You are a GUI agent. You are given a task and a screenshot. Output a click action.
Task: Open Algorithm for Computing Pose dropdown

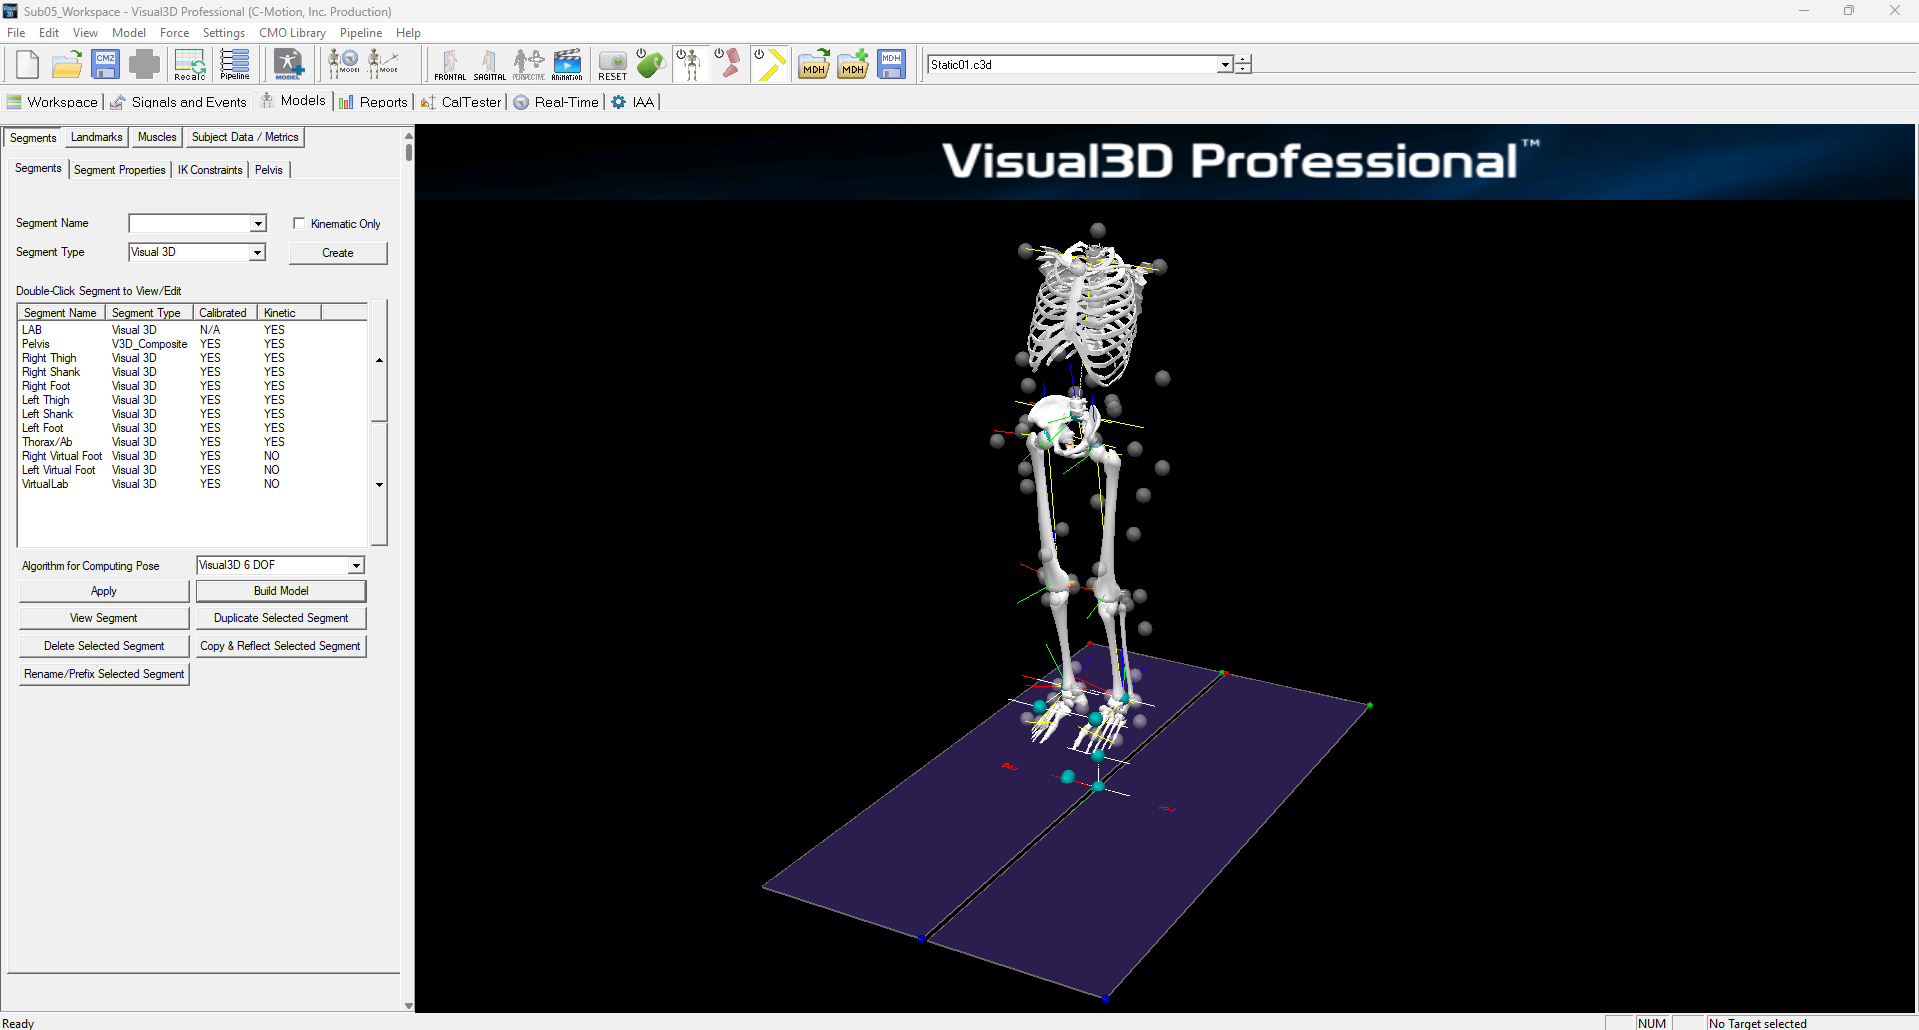coord(356,565)
